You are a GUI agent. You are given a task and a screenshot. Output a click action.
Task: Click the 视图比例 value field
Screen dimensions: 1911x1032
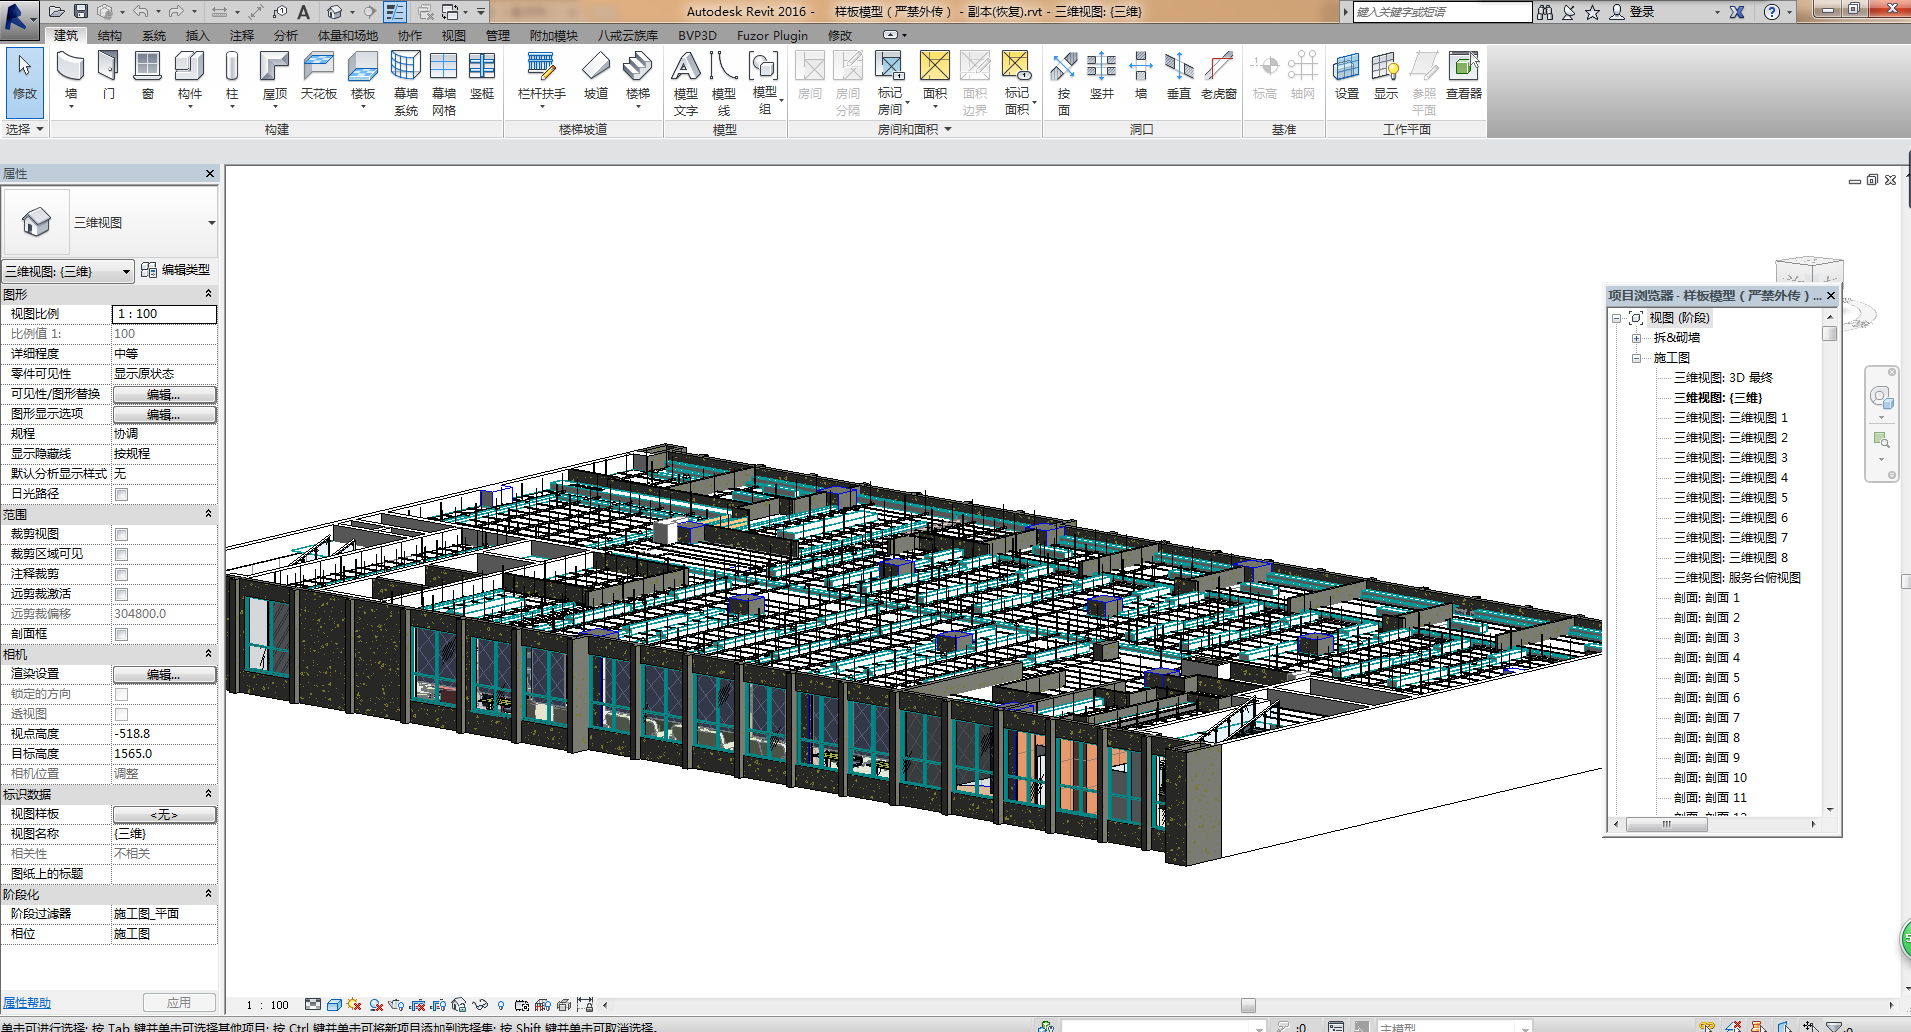pos(164,314)
